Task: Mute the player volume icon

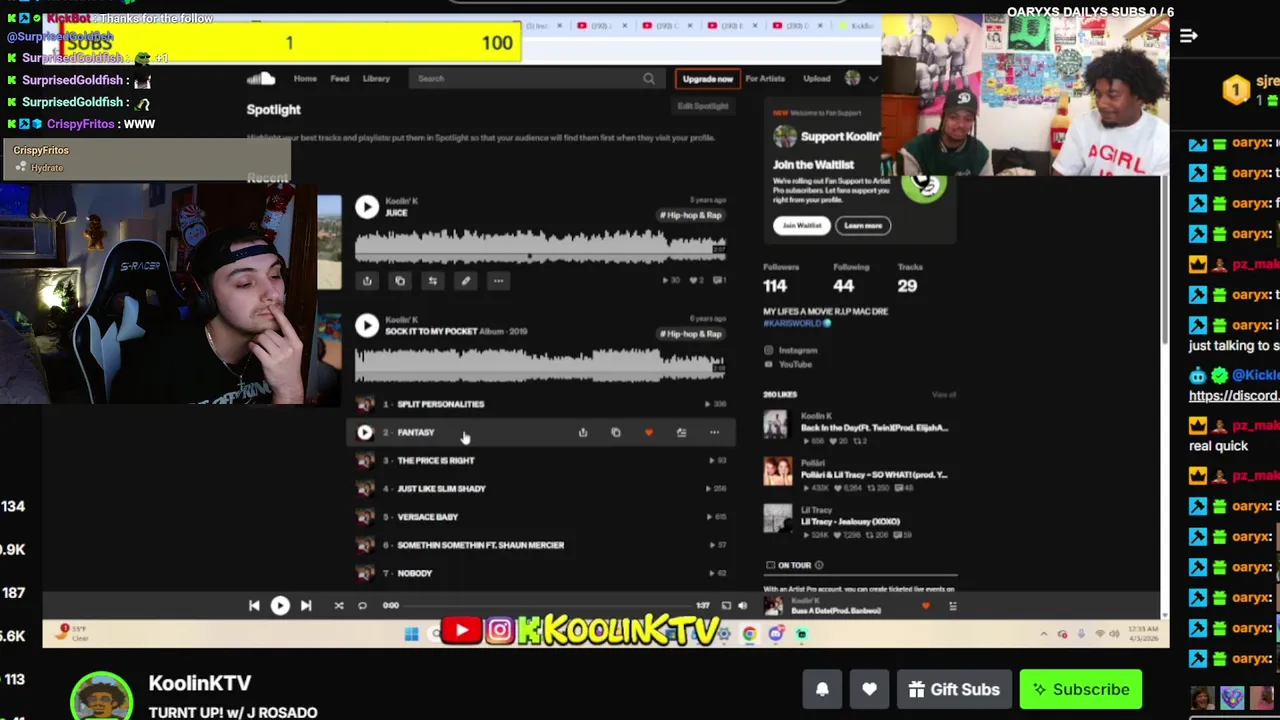Action: tap(742, 605)
